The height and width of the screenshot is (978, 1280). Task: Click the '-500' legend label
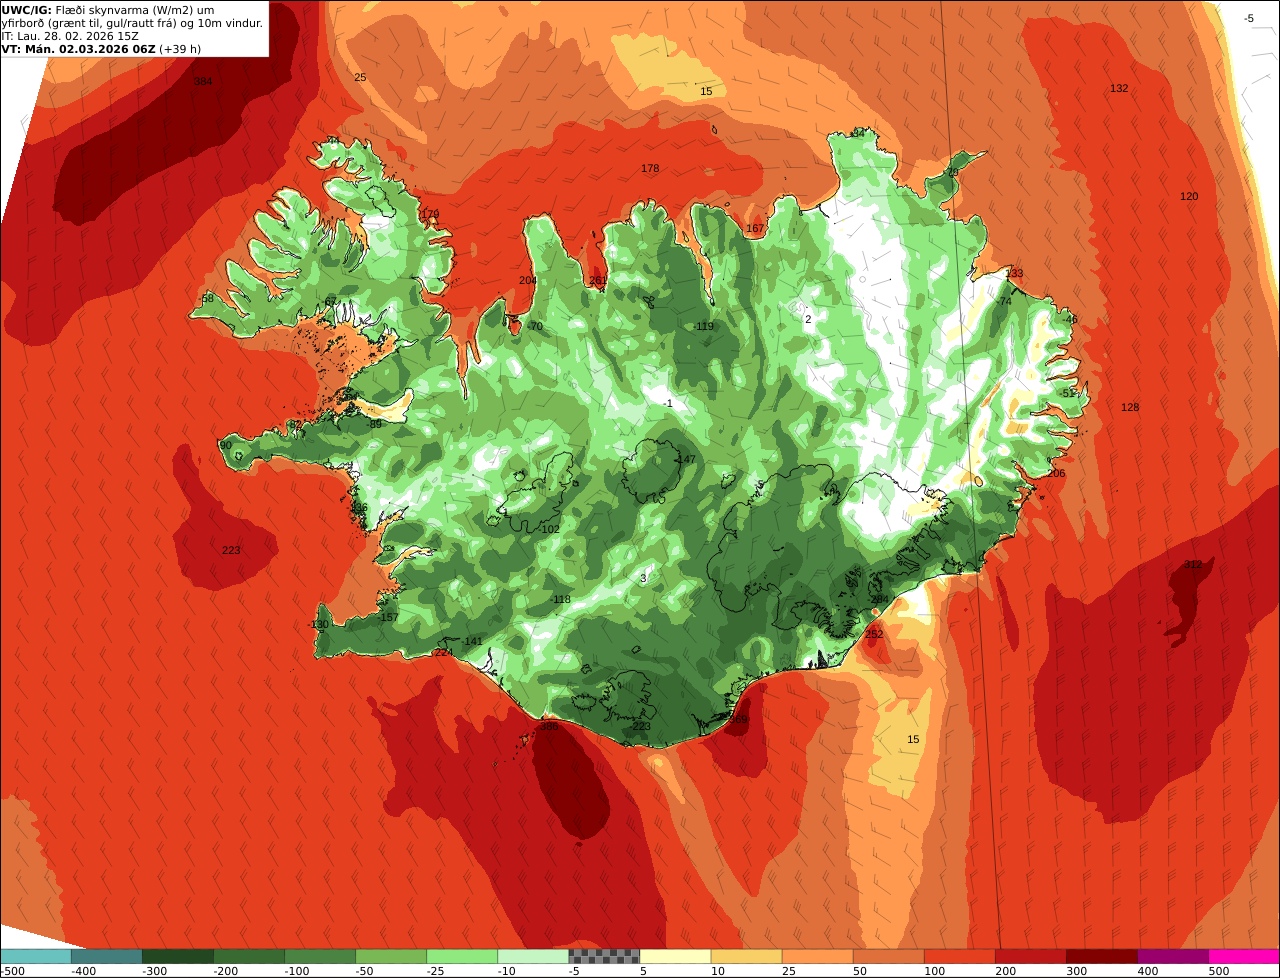pyautogui.click(x=12, y=970)
